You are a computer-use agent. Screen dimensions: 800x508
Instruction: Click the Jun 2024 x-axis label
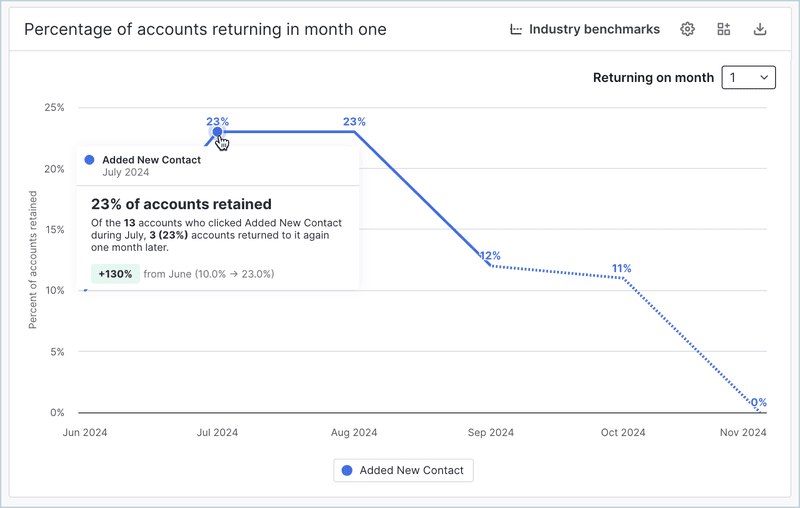[x=85, y=433]
